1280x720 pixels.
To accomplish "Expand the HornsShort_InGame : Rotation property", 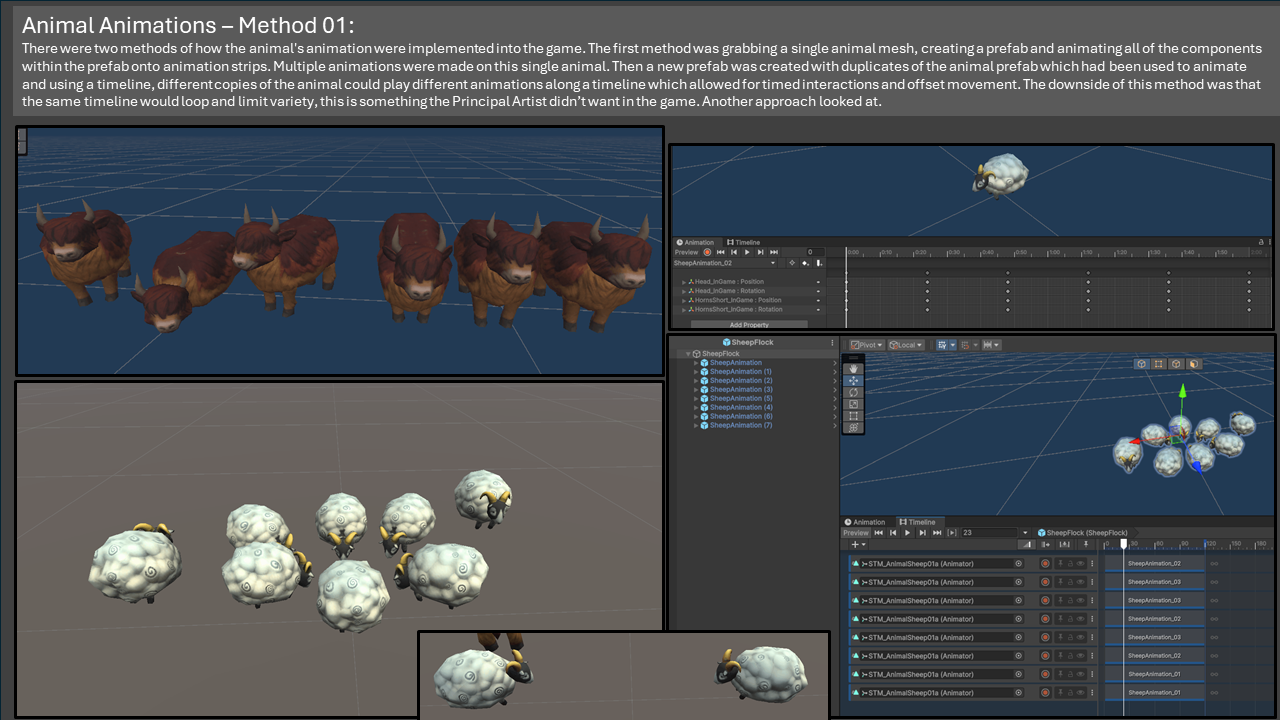I will (684, 310).
